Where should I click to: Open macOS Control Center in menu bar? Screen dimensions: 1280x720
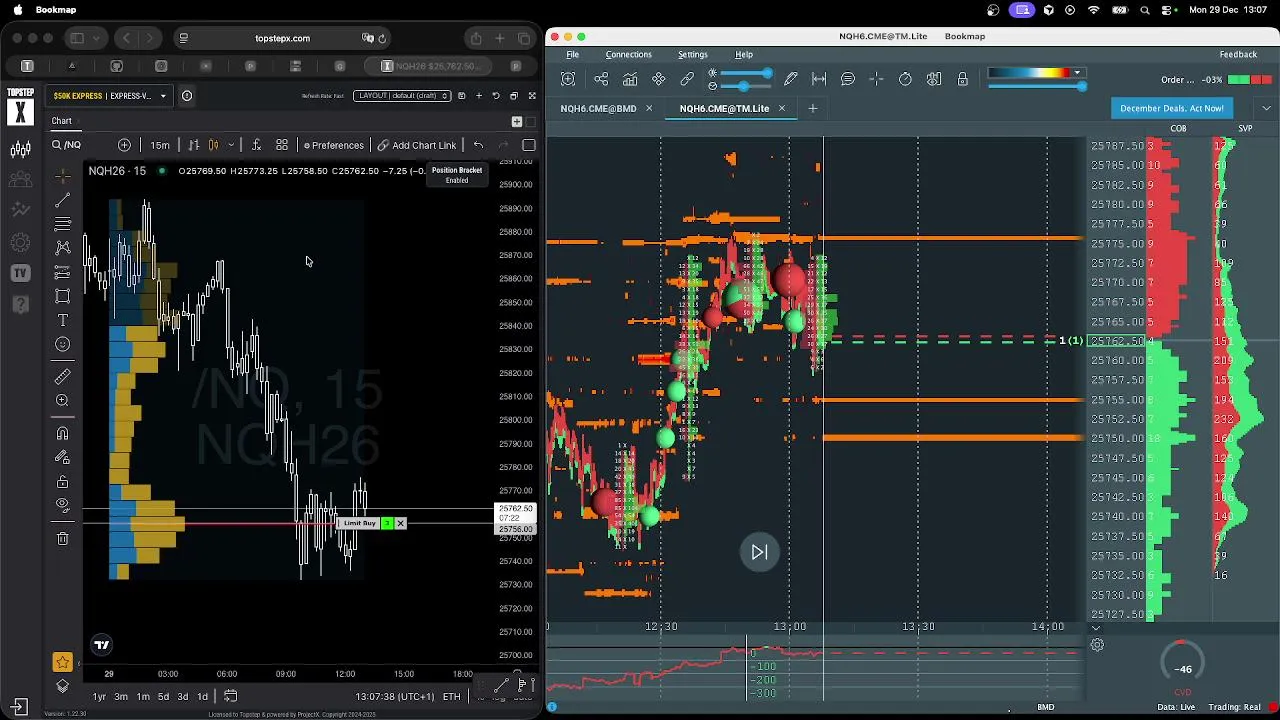pos(1168,10)
